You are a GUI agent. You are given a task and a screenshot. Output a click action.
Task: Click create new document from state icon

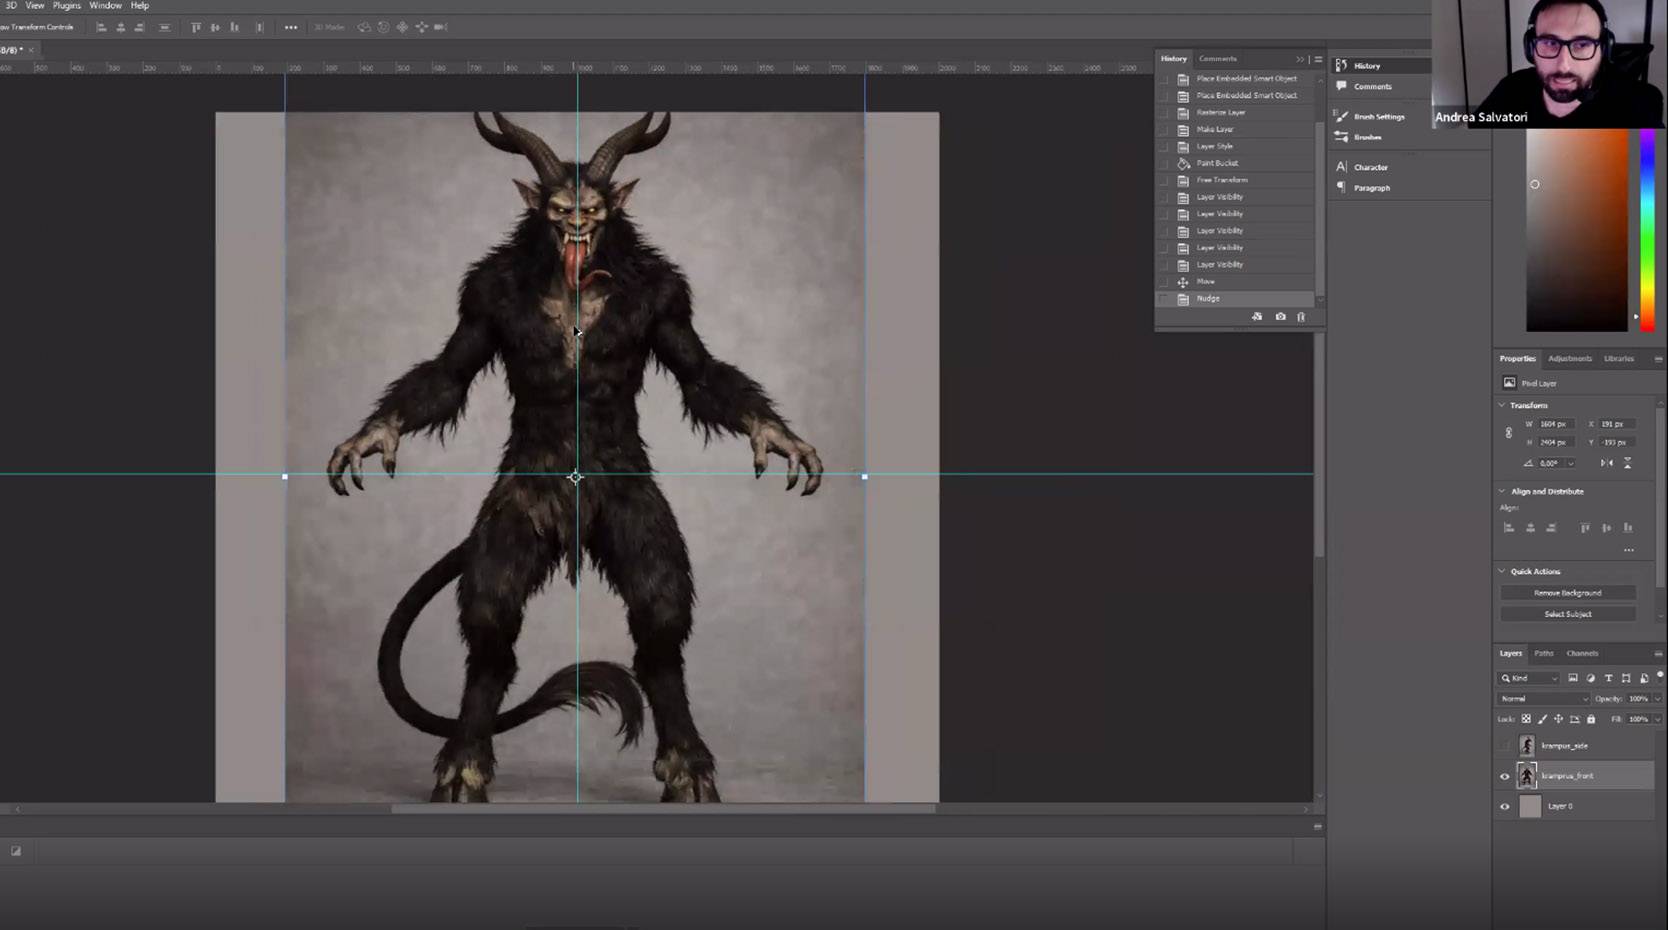[x=1257, y=317]
